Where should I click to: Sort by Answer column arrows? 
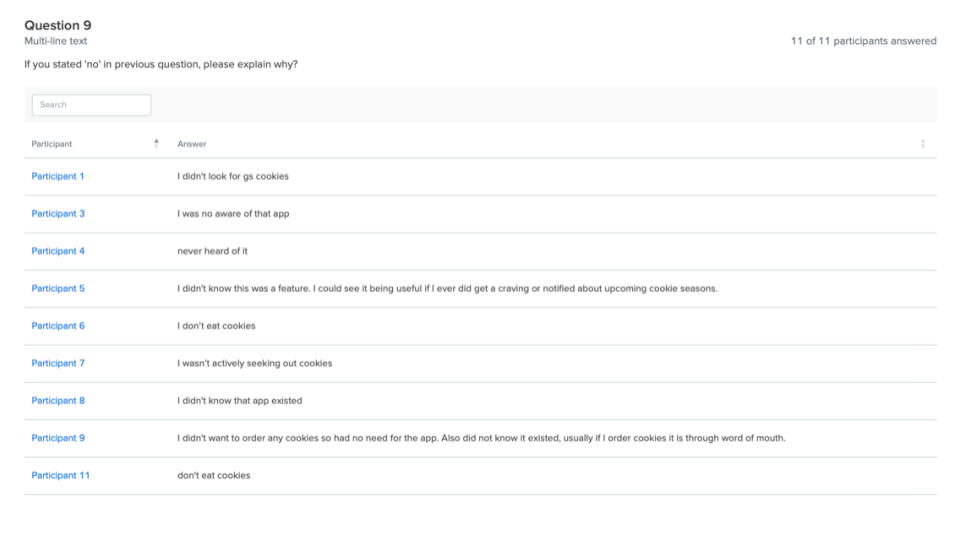coord(923,144)
